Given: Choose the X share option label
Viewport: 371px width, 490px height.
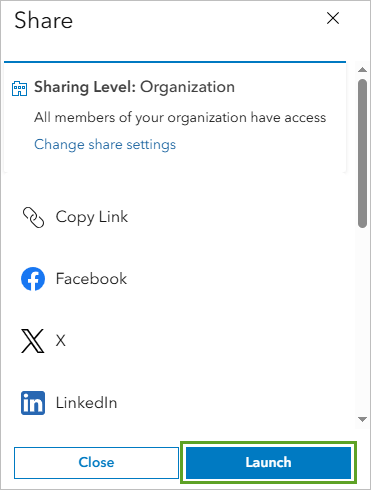Looking at the screenshot, I should point(60,341).
